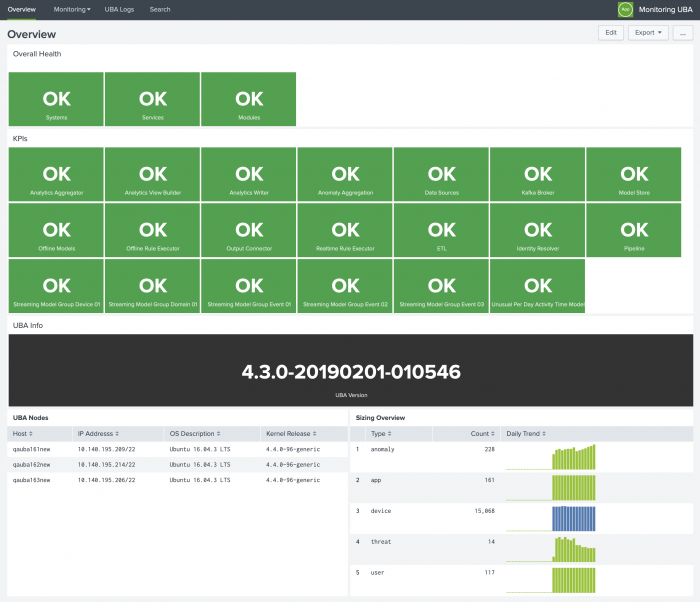Open the Anomaly Aggregation KPI tile

coord(345,174)
